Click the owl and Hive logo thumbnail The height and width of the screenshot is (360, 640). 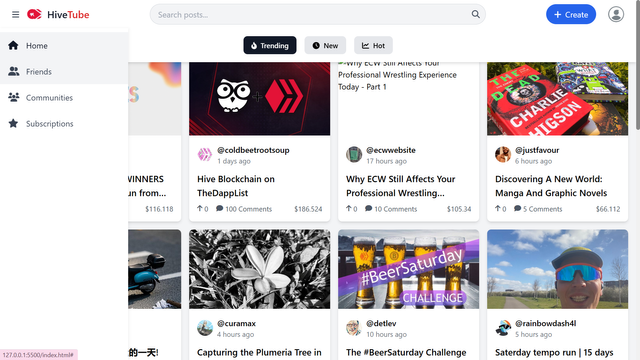(x=260, y=98)
